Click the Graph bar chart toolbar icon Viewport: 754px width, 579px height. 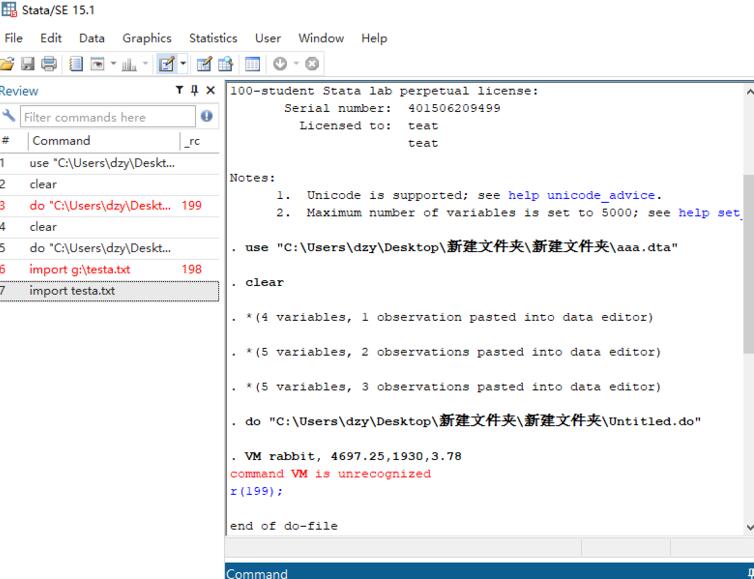point(129,63)
